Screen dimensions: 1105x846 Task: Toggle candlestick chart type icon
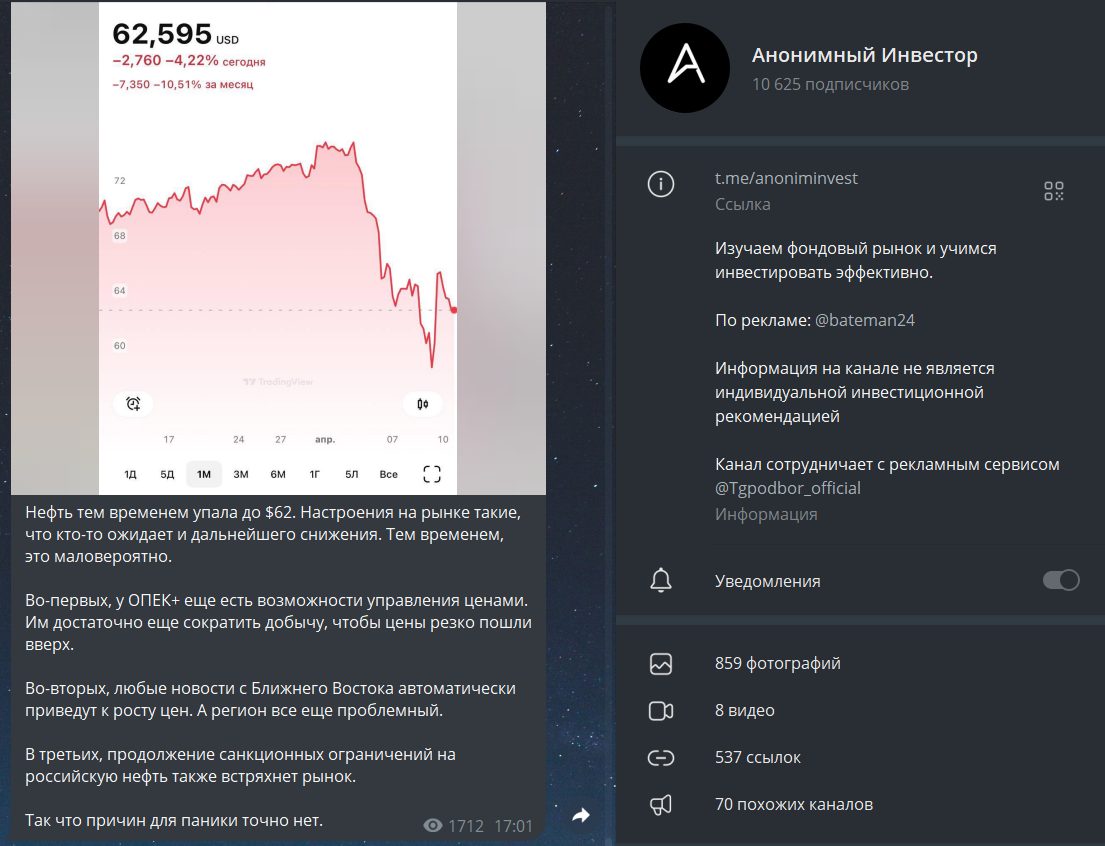pyautogui.click(x=423, y=403)
